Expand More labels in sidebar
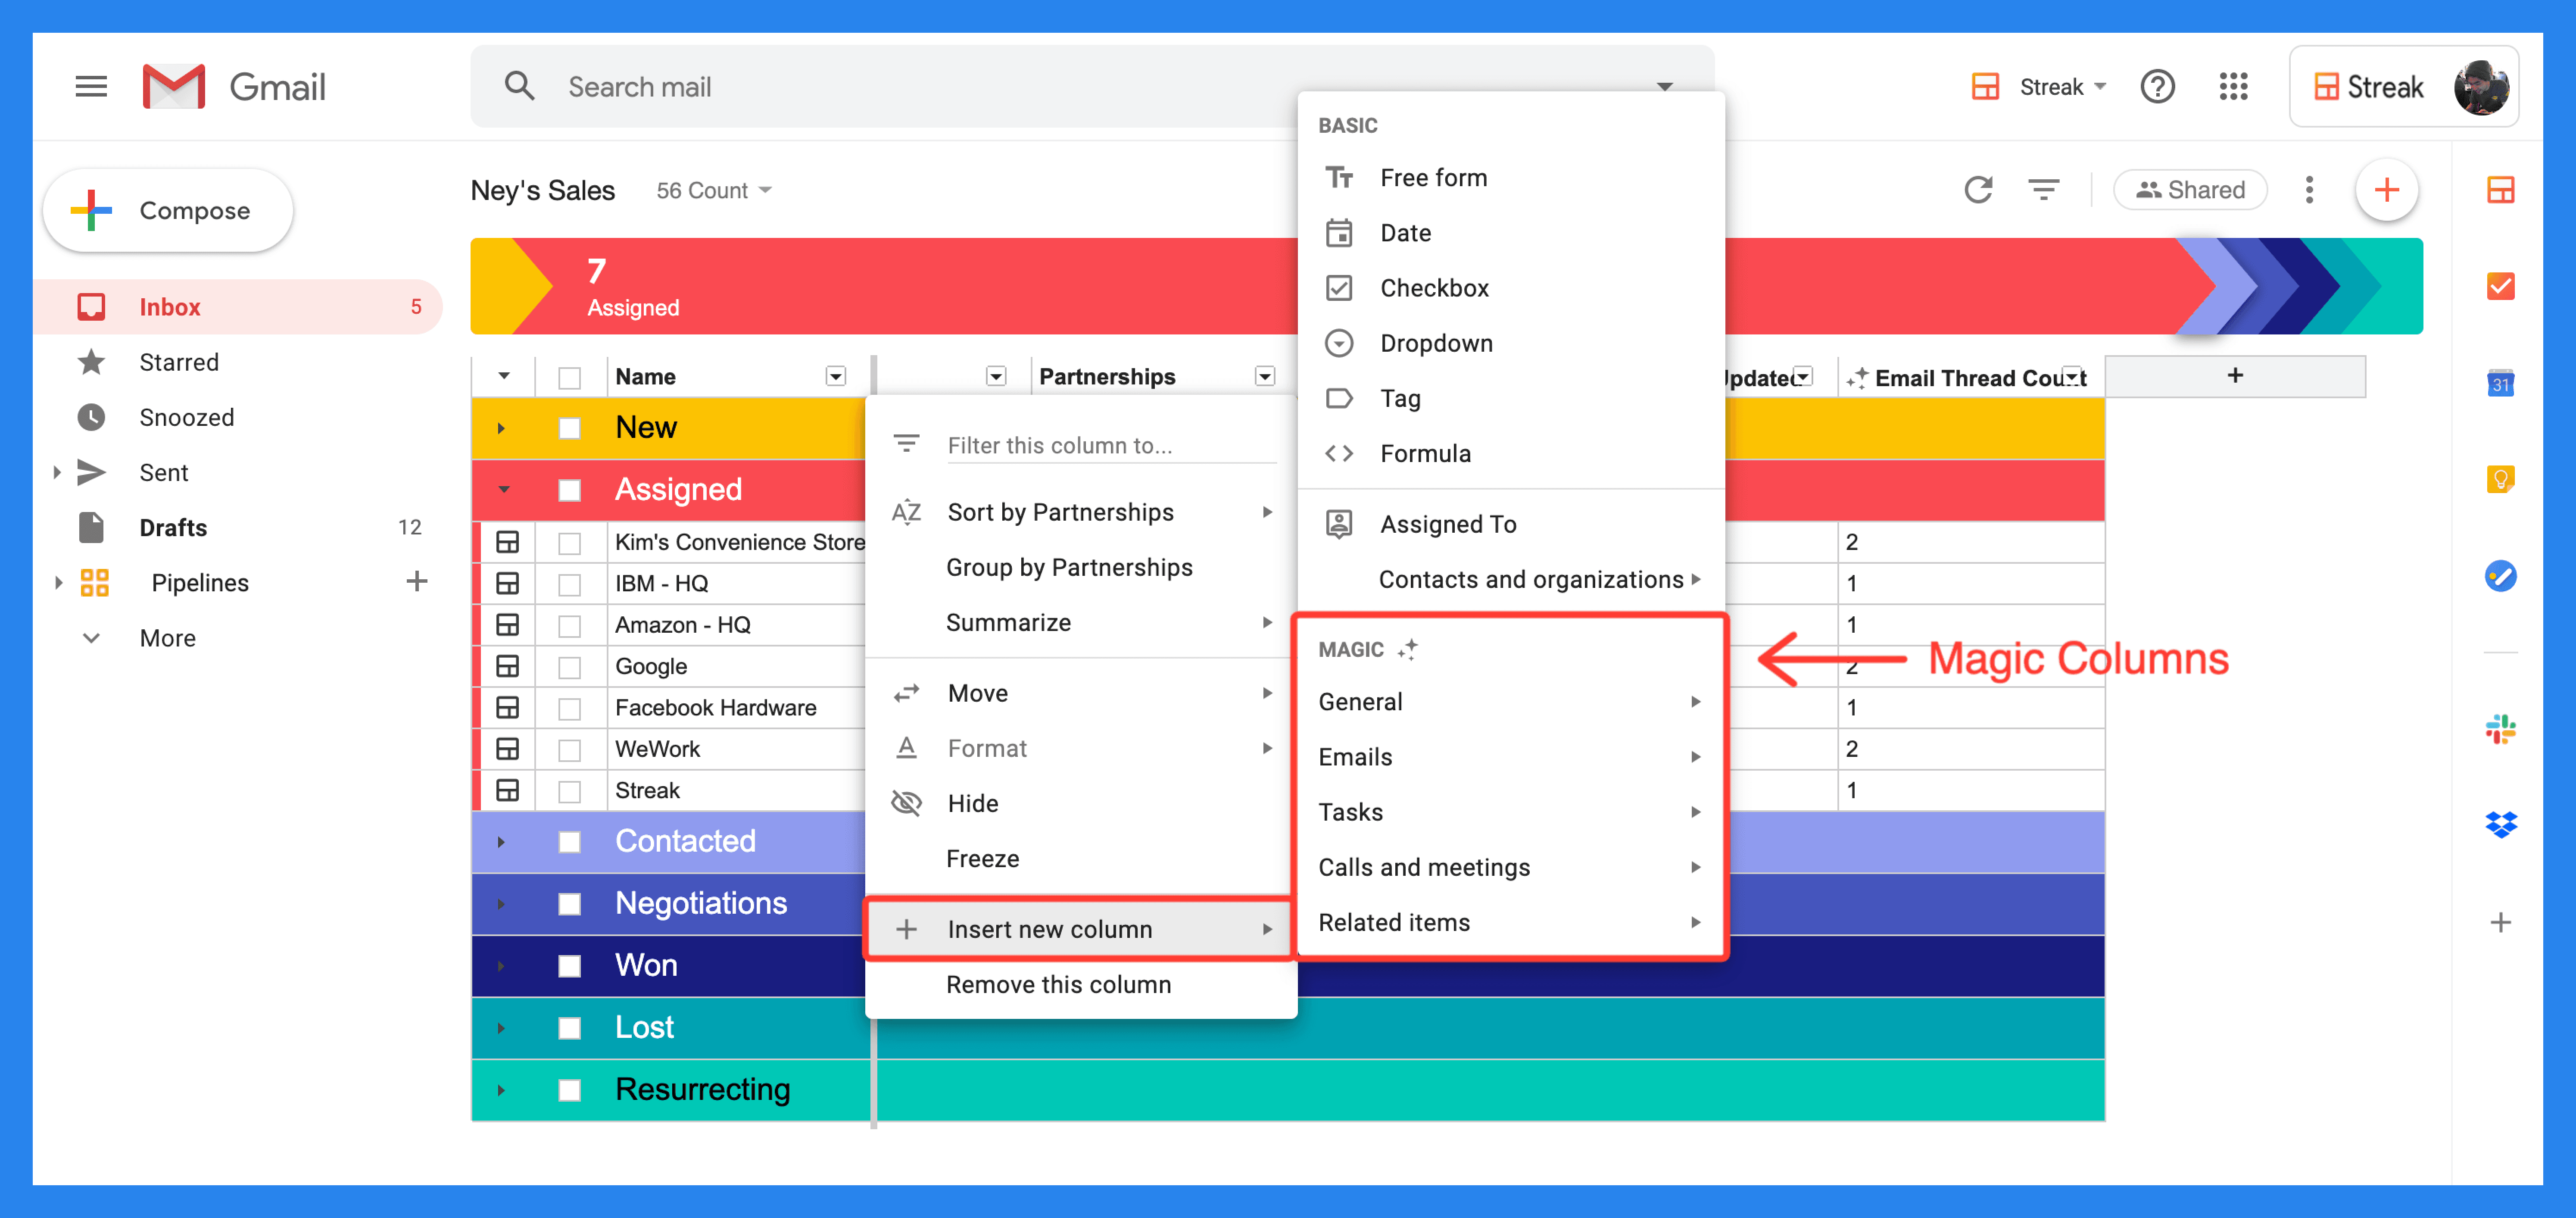The width and height of the screenshot is (2576, 1218). point(237,638)
